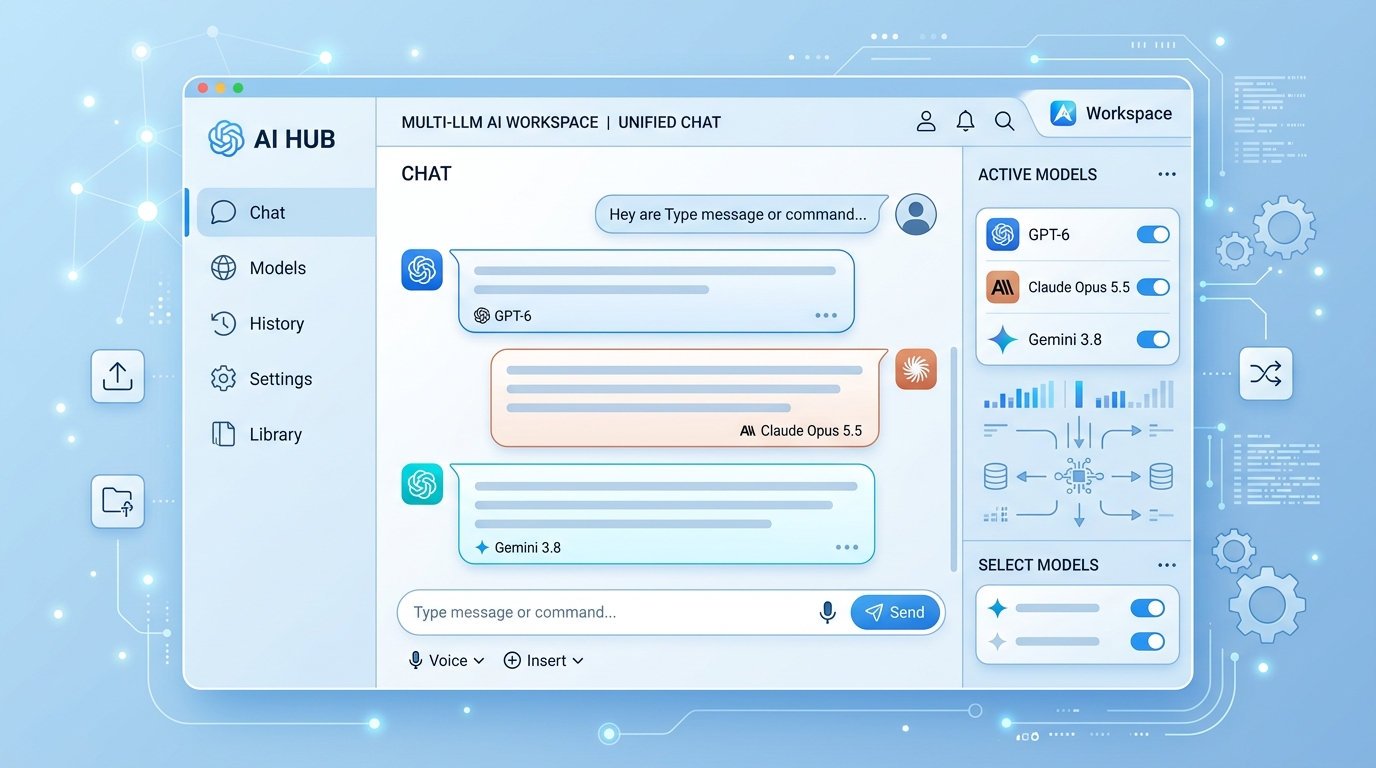The height and width of the screenshot is (768, 1376).
Task: Click the "SELECT MODELS" heading
Action: pos(1038,565)
